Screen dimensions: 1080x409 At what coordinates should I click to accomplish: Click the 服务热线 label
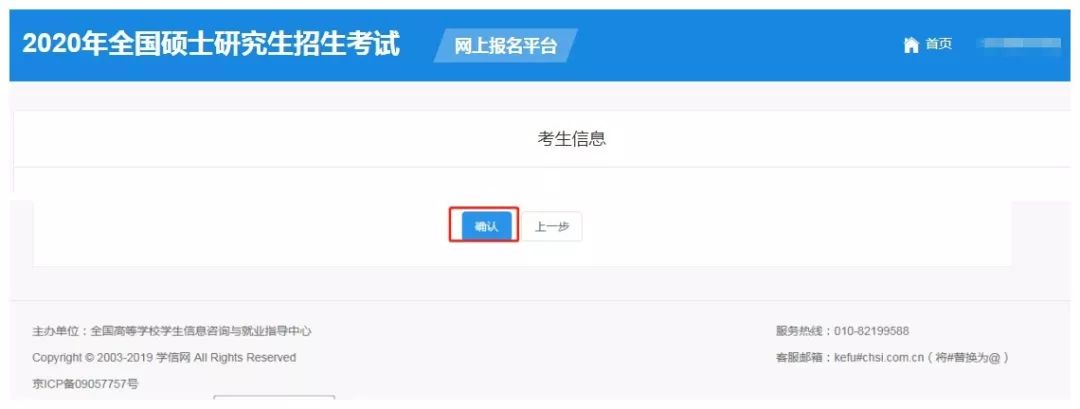(801, 331)
